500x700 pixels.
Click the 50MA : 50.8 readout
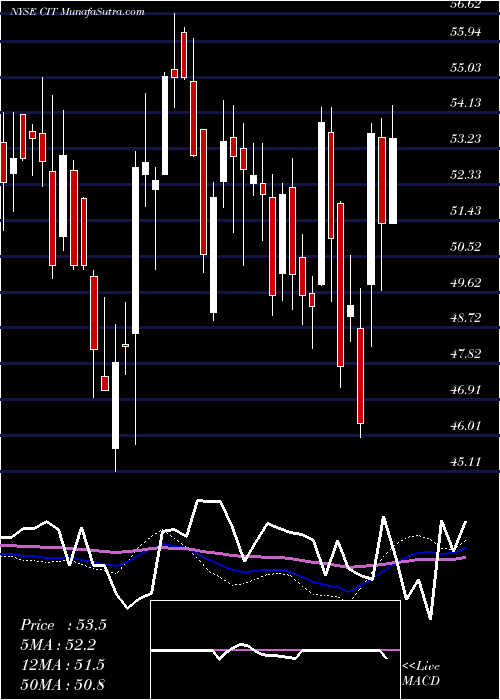[x=62, y=684]
